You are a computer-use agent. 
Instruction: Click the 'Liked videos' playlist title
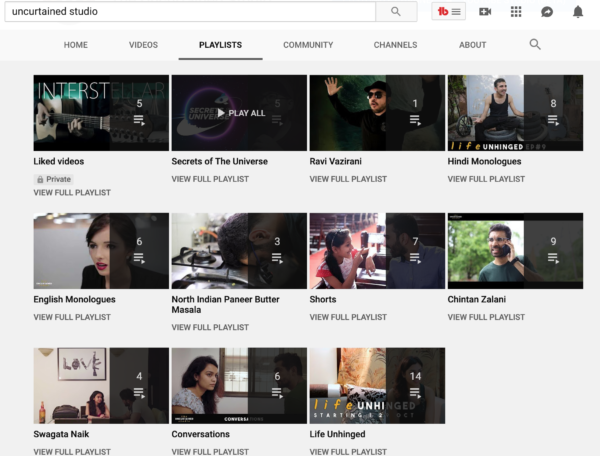click(x=59, y=161)
